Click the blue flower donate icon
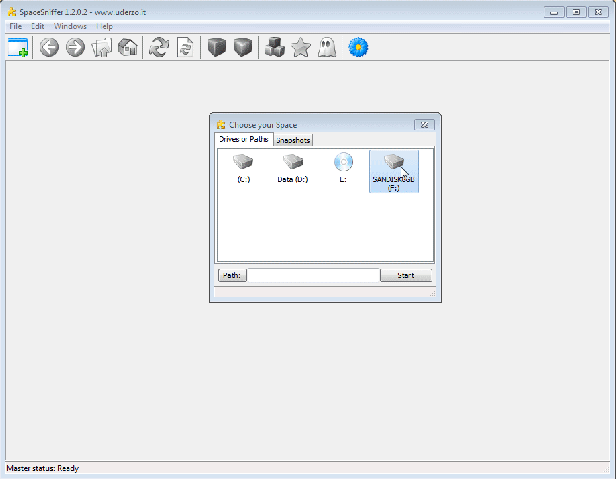 pos(357,47)
